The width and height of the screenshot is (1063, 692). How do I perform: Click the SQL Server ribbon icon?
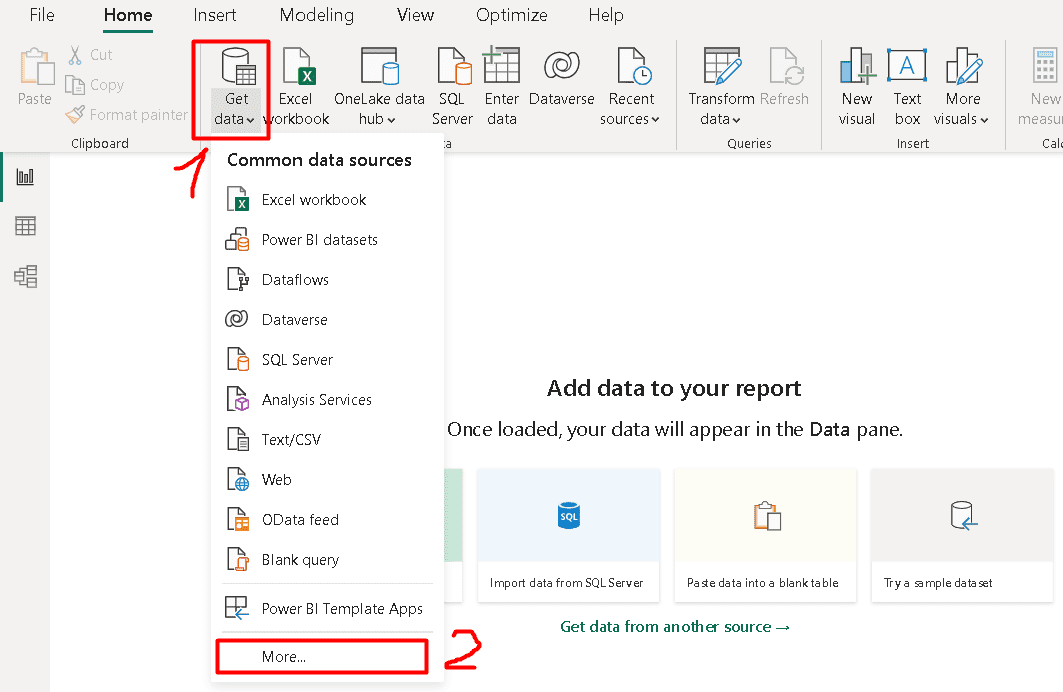[452, 87]
